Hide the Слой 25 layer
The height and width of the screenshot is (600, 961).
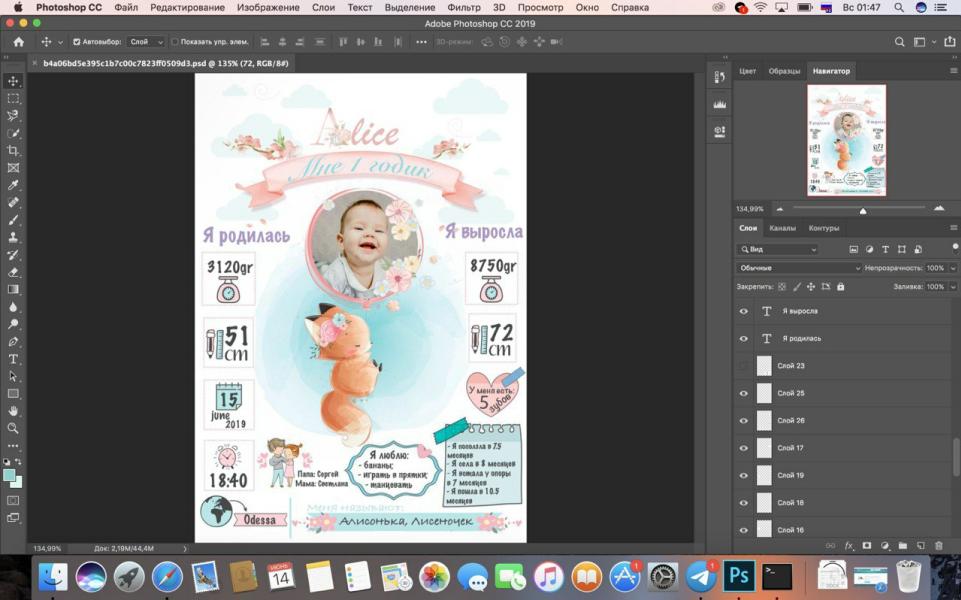(743, 393)
